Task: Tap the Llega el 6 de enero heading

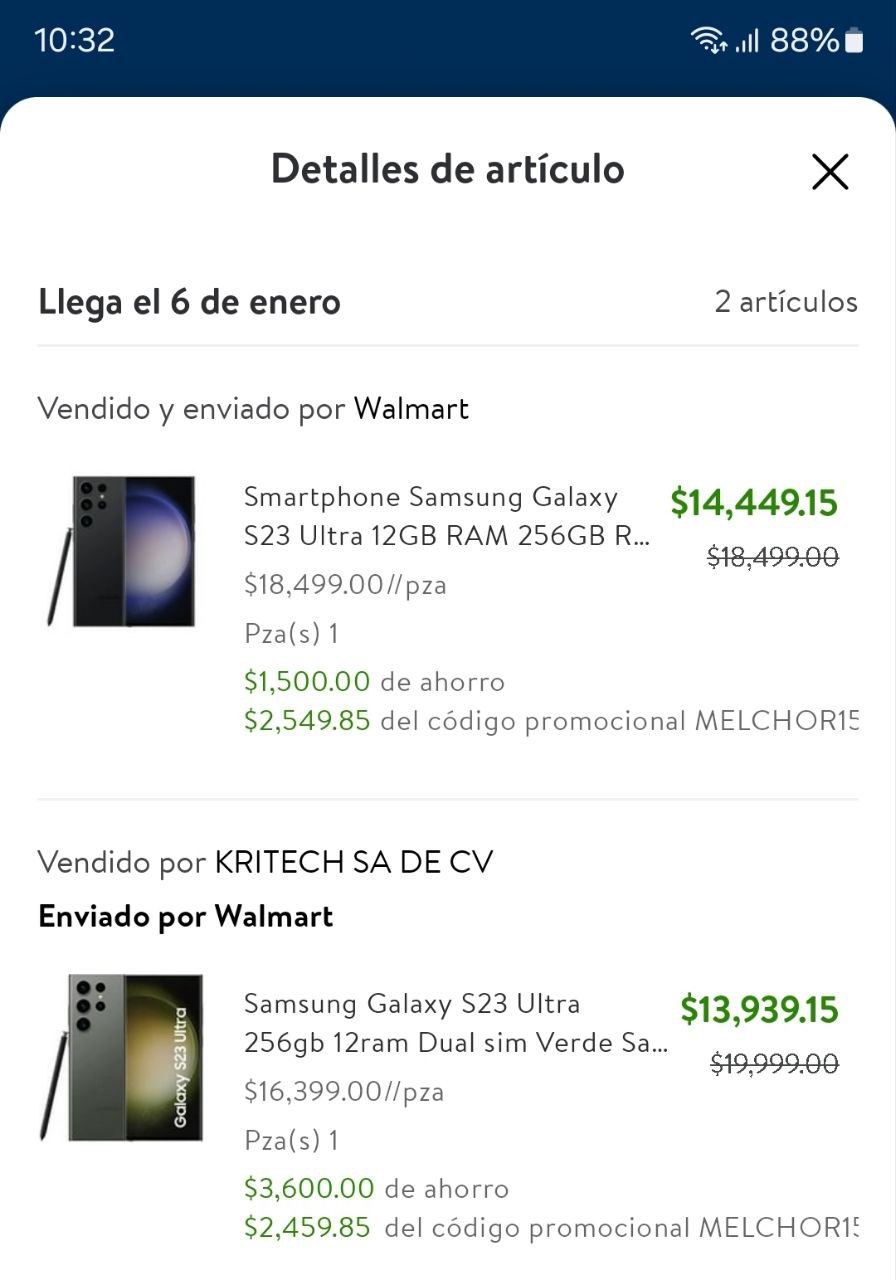Action: pos(189,302)
